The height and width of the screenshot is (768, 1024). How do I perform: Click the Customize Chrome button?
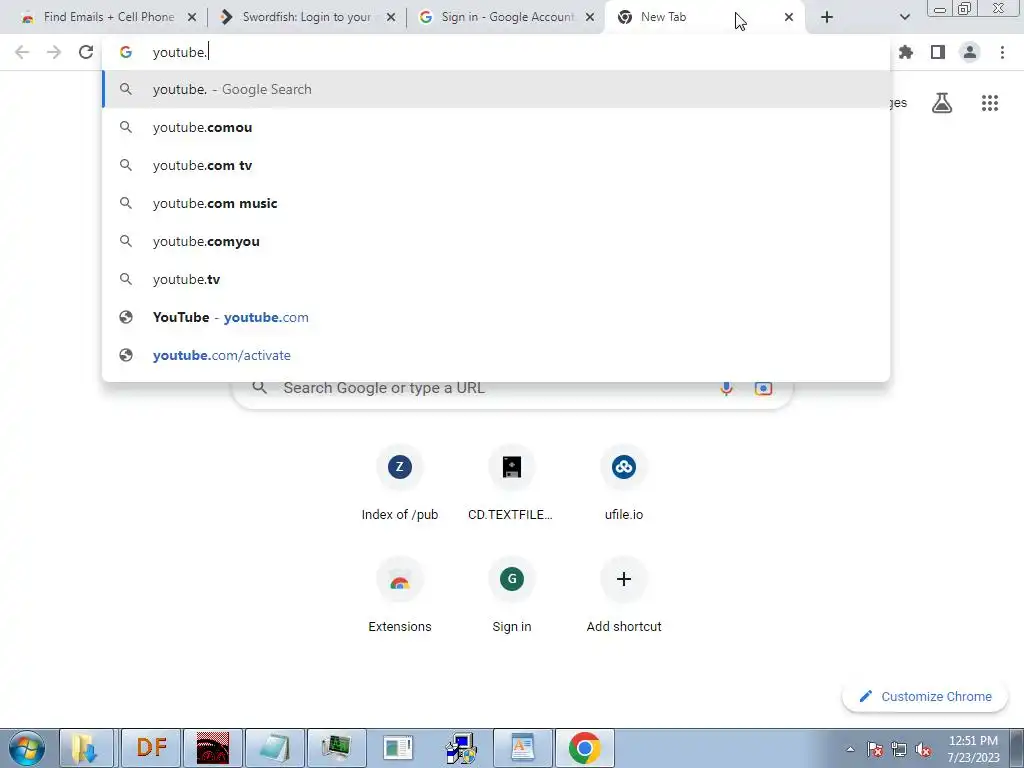[x=927, y=697]
